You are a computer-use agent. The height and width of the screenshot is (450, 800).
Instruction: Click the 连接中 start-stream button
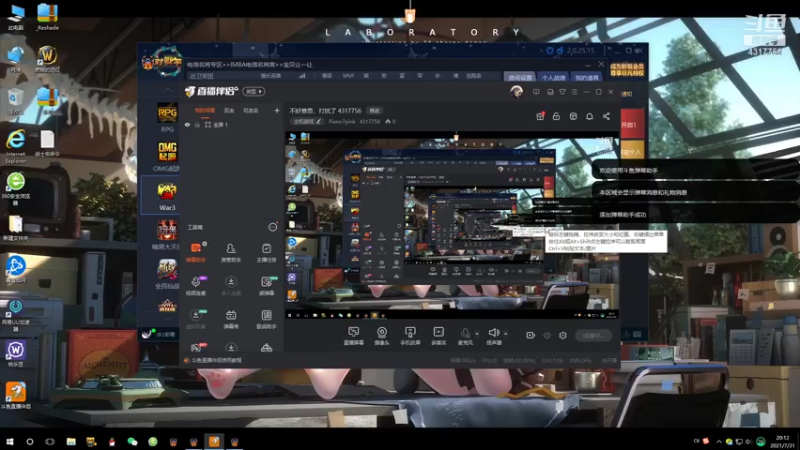click(594, 335)
